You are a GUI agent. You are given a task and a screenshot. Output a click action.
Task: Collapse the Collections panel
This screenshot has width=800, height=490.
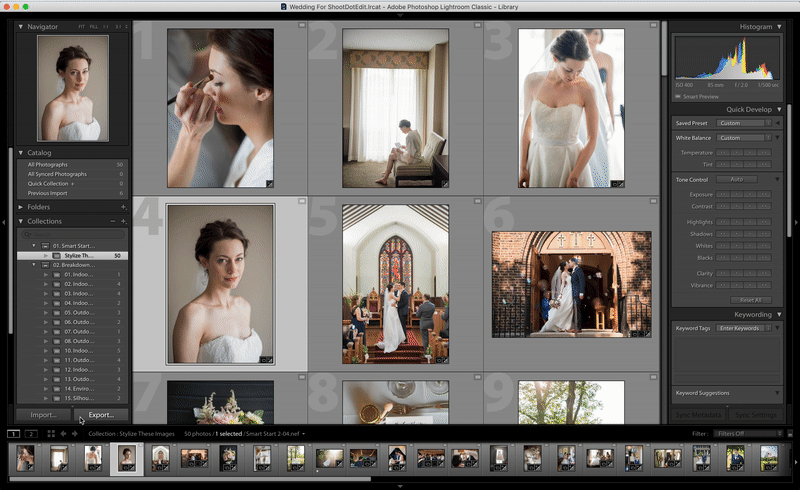click(x=21, y=221)
